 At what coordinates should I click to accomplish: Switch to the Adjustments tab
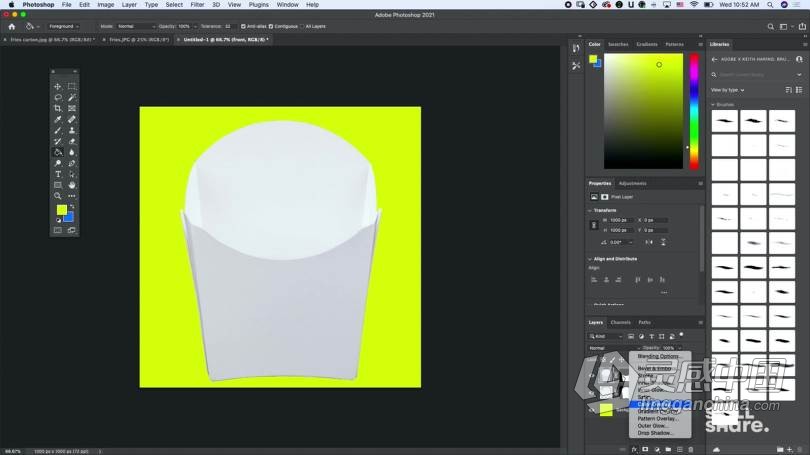click(632, 183)
